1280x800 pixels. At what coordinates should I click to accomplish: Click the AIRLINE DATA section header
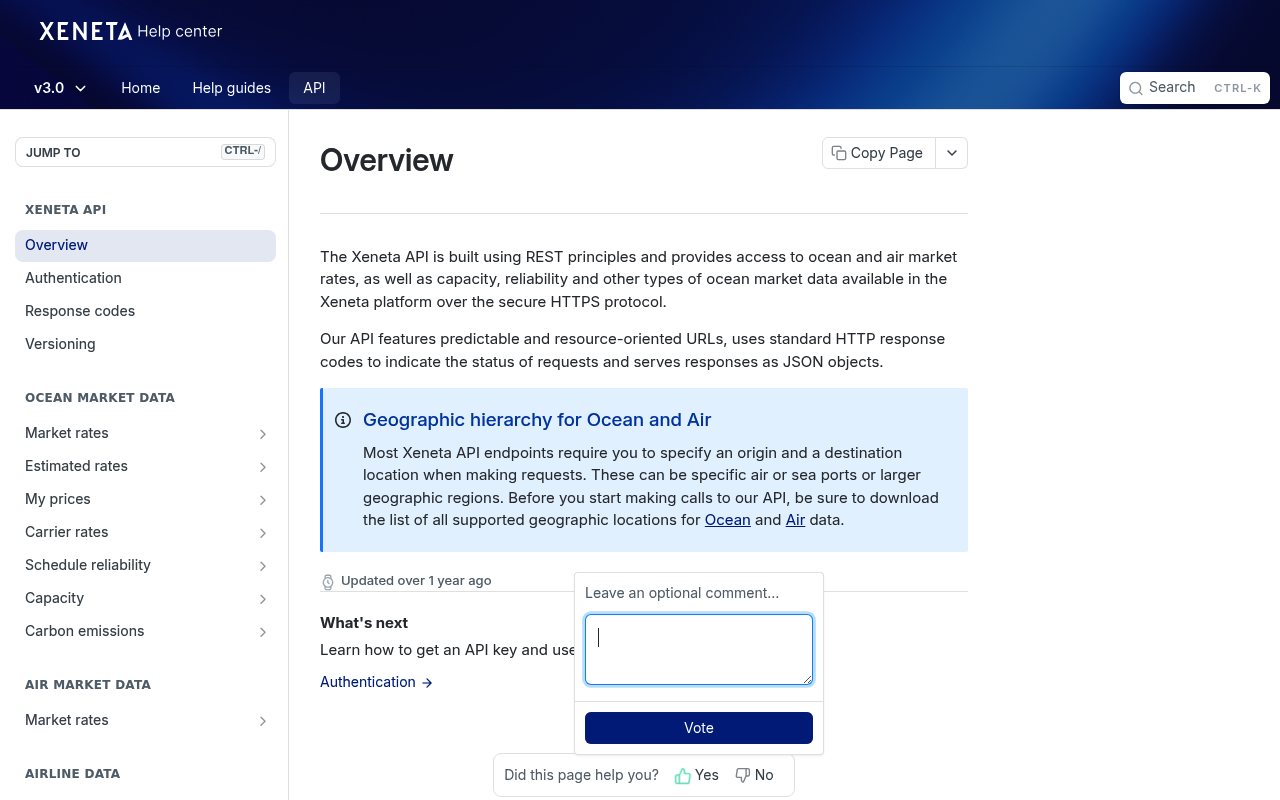73,774
